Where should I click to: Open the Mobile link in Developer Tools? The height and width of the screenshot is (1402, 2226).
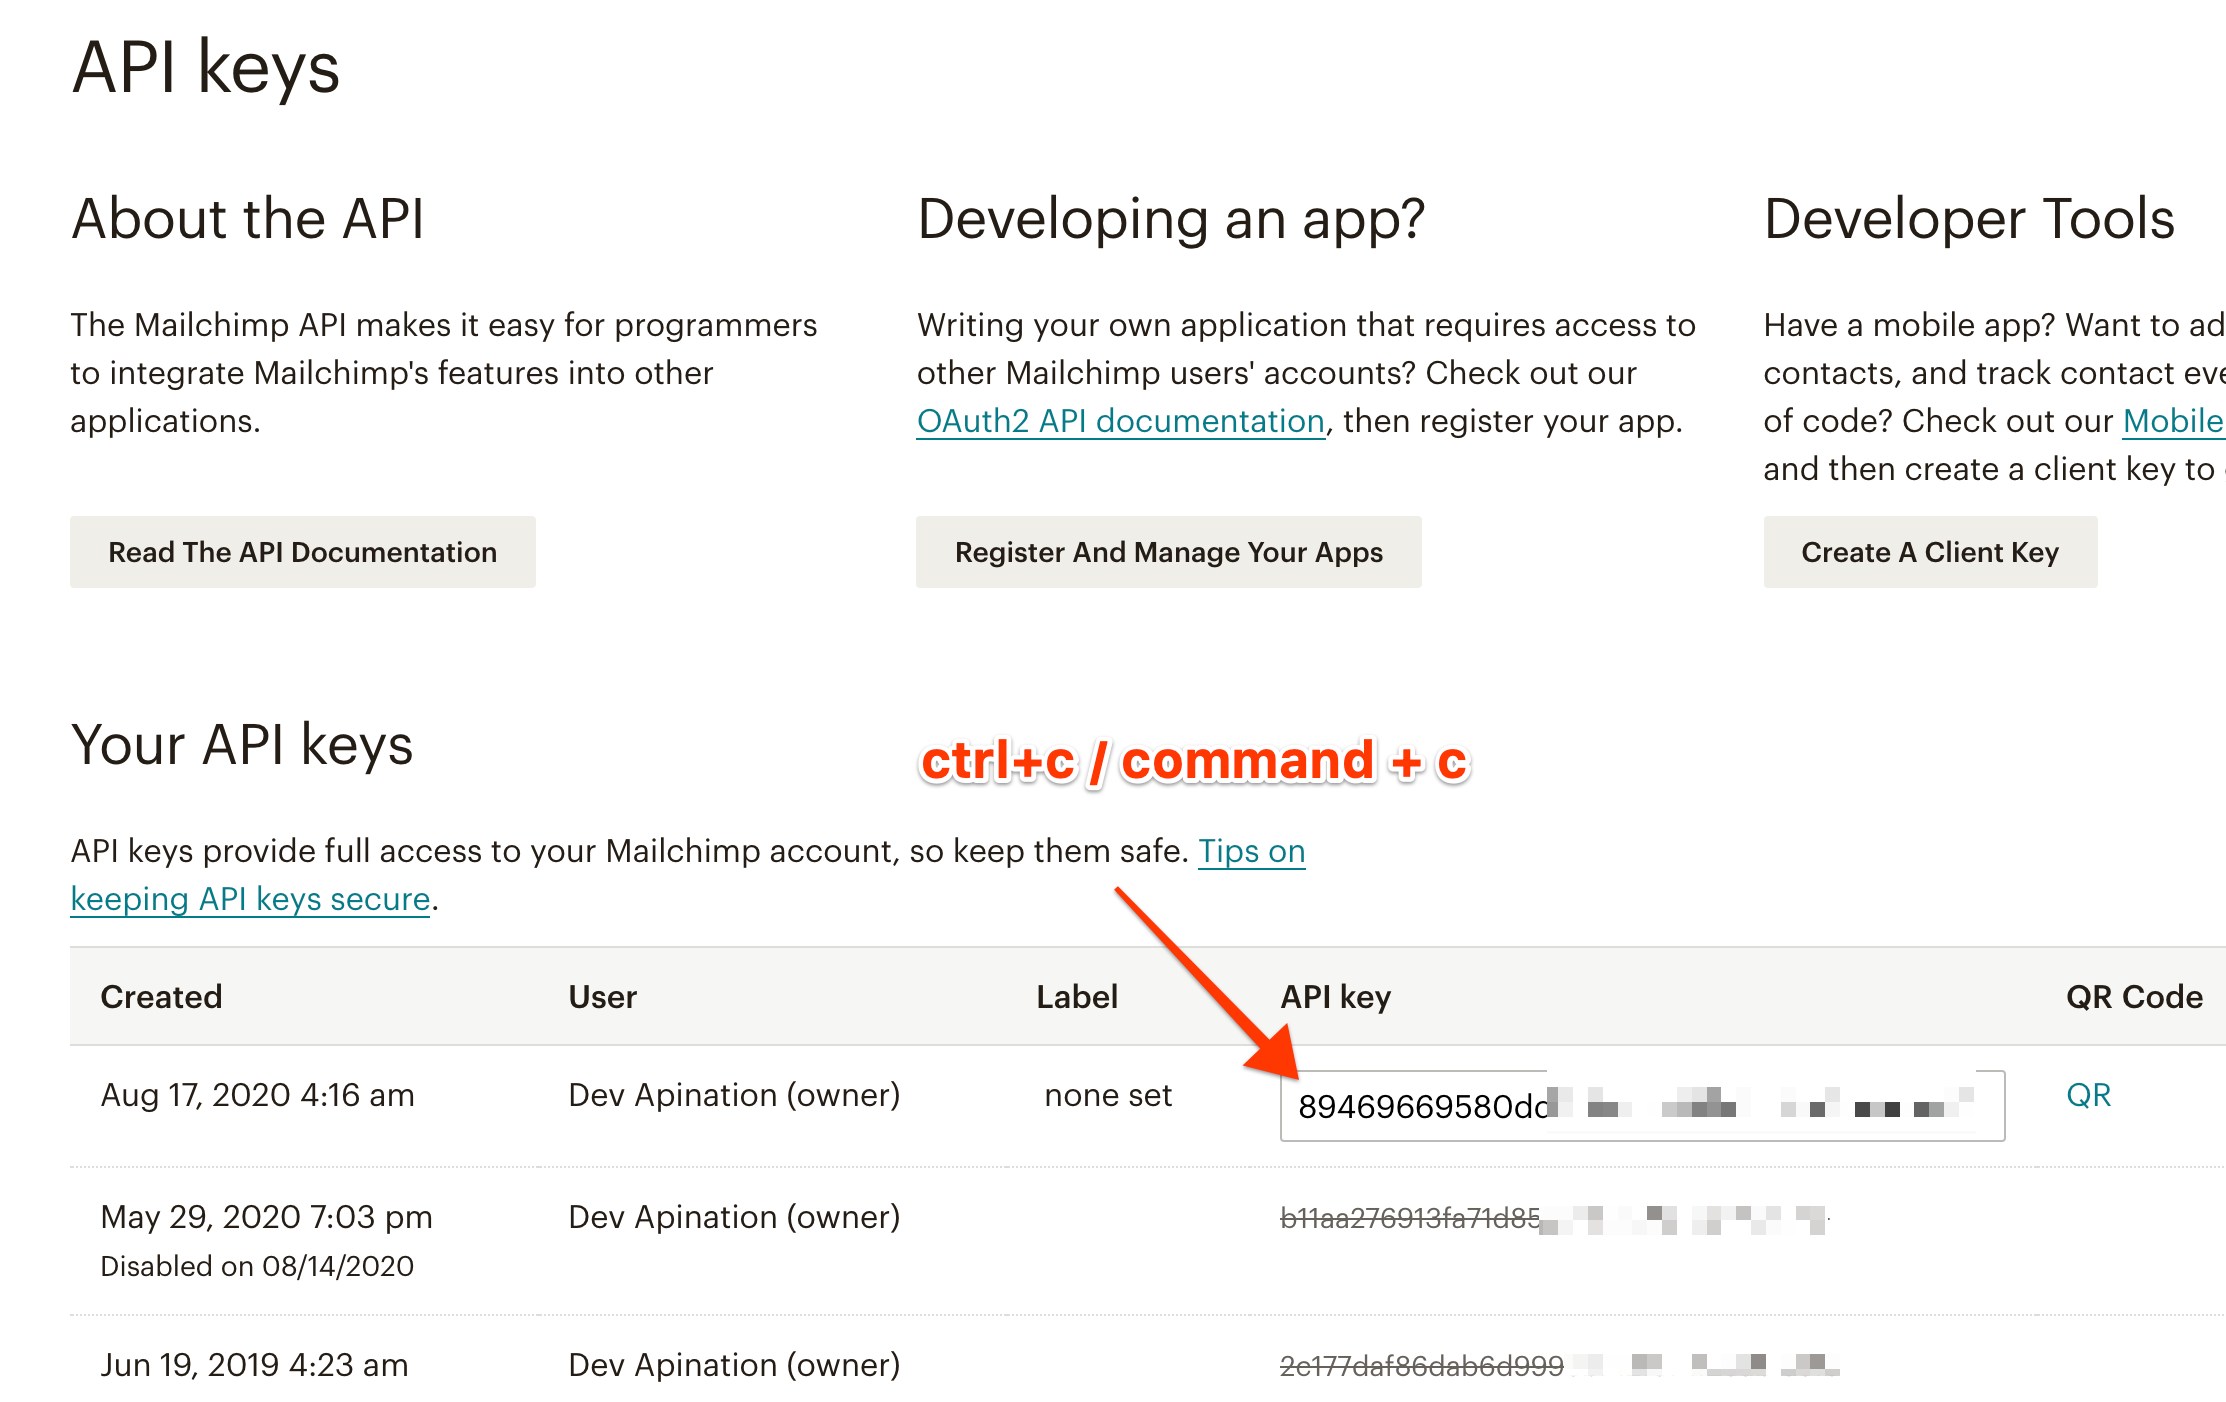click(x=2172, y=421)
